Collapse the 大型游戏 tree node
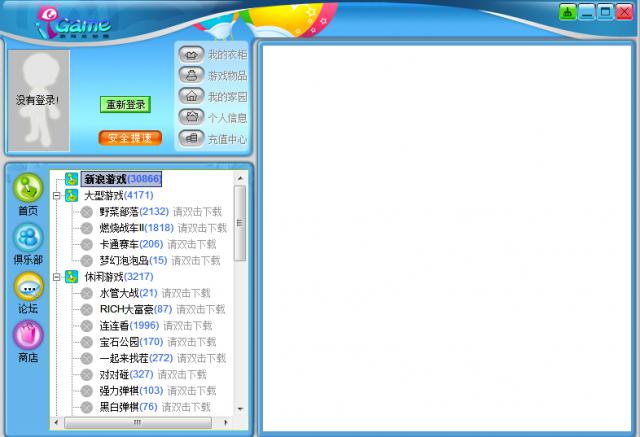640x437 pixels. pyautogui.click(x=57, y=196)
